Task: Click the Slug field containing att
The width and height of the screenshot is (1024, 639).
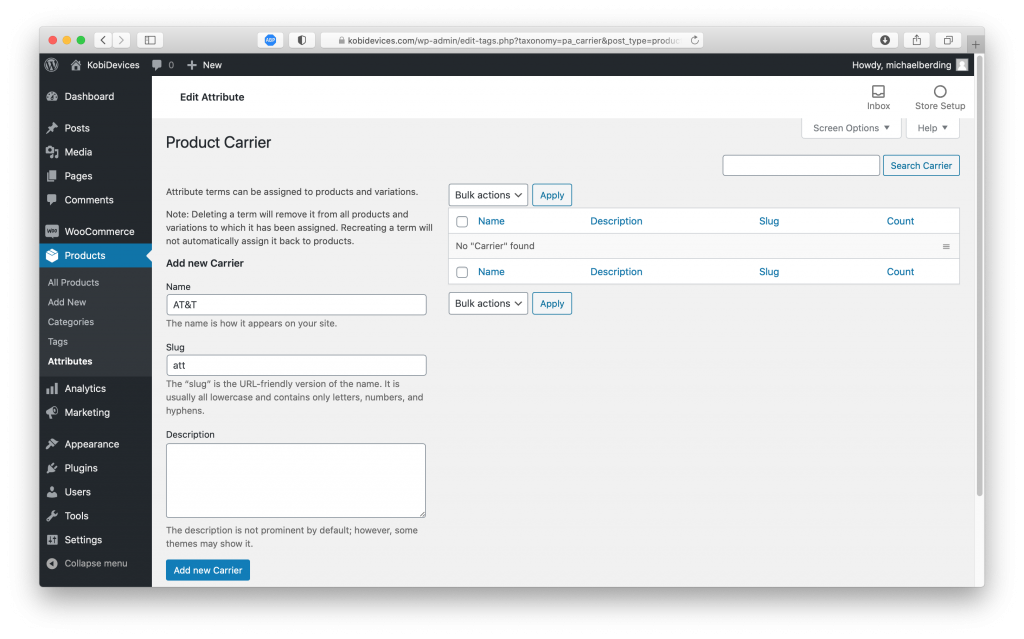Action: pyautogui.click(x=296, y=365)
